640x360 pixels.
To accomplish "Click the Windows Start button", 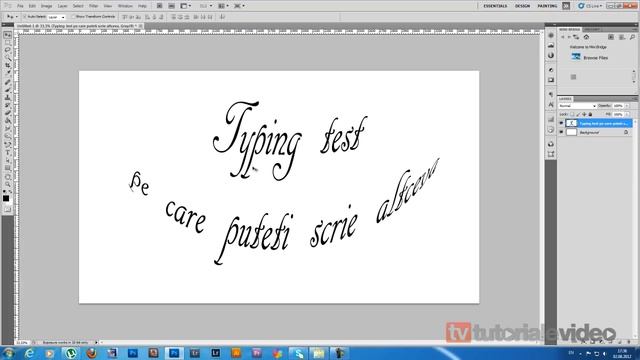I will point(8,353).
